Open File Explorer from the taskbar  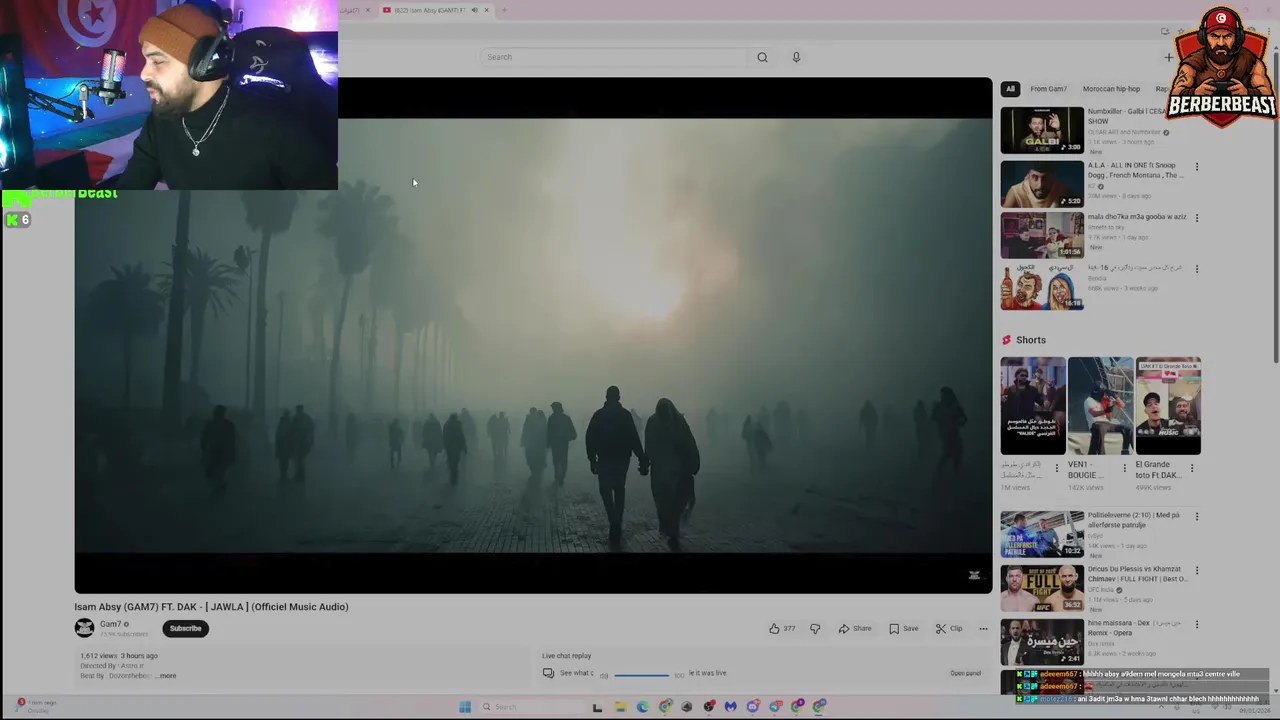coord(620,707)
